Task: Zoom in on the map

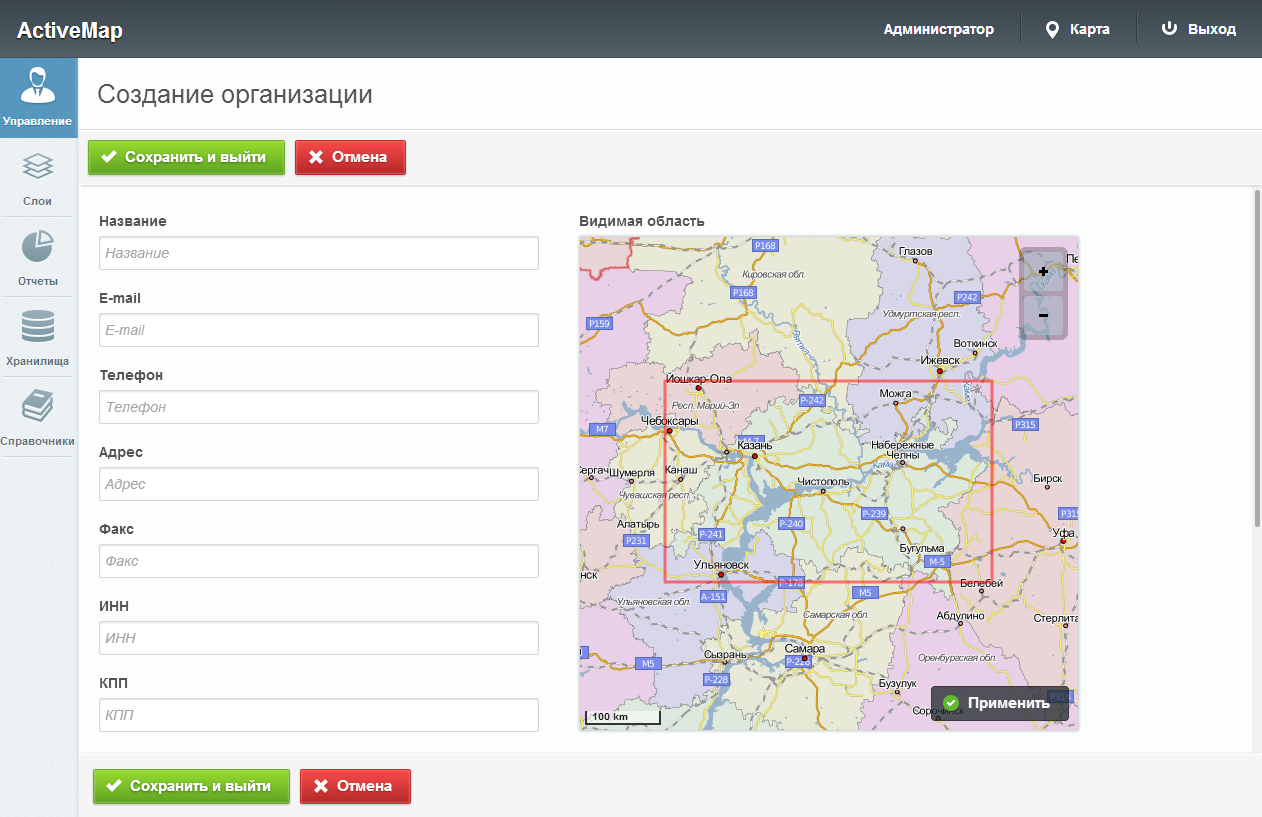Action: point(1043,272)
